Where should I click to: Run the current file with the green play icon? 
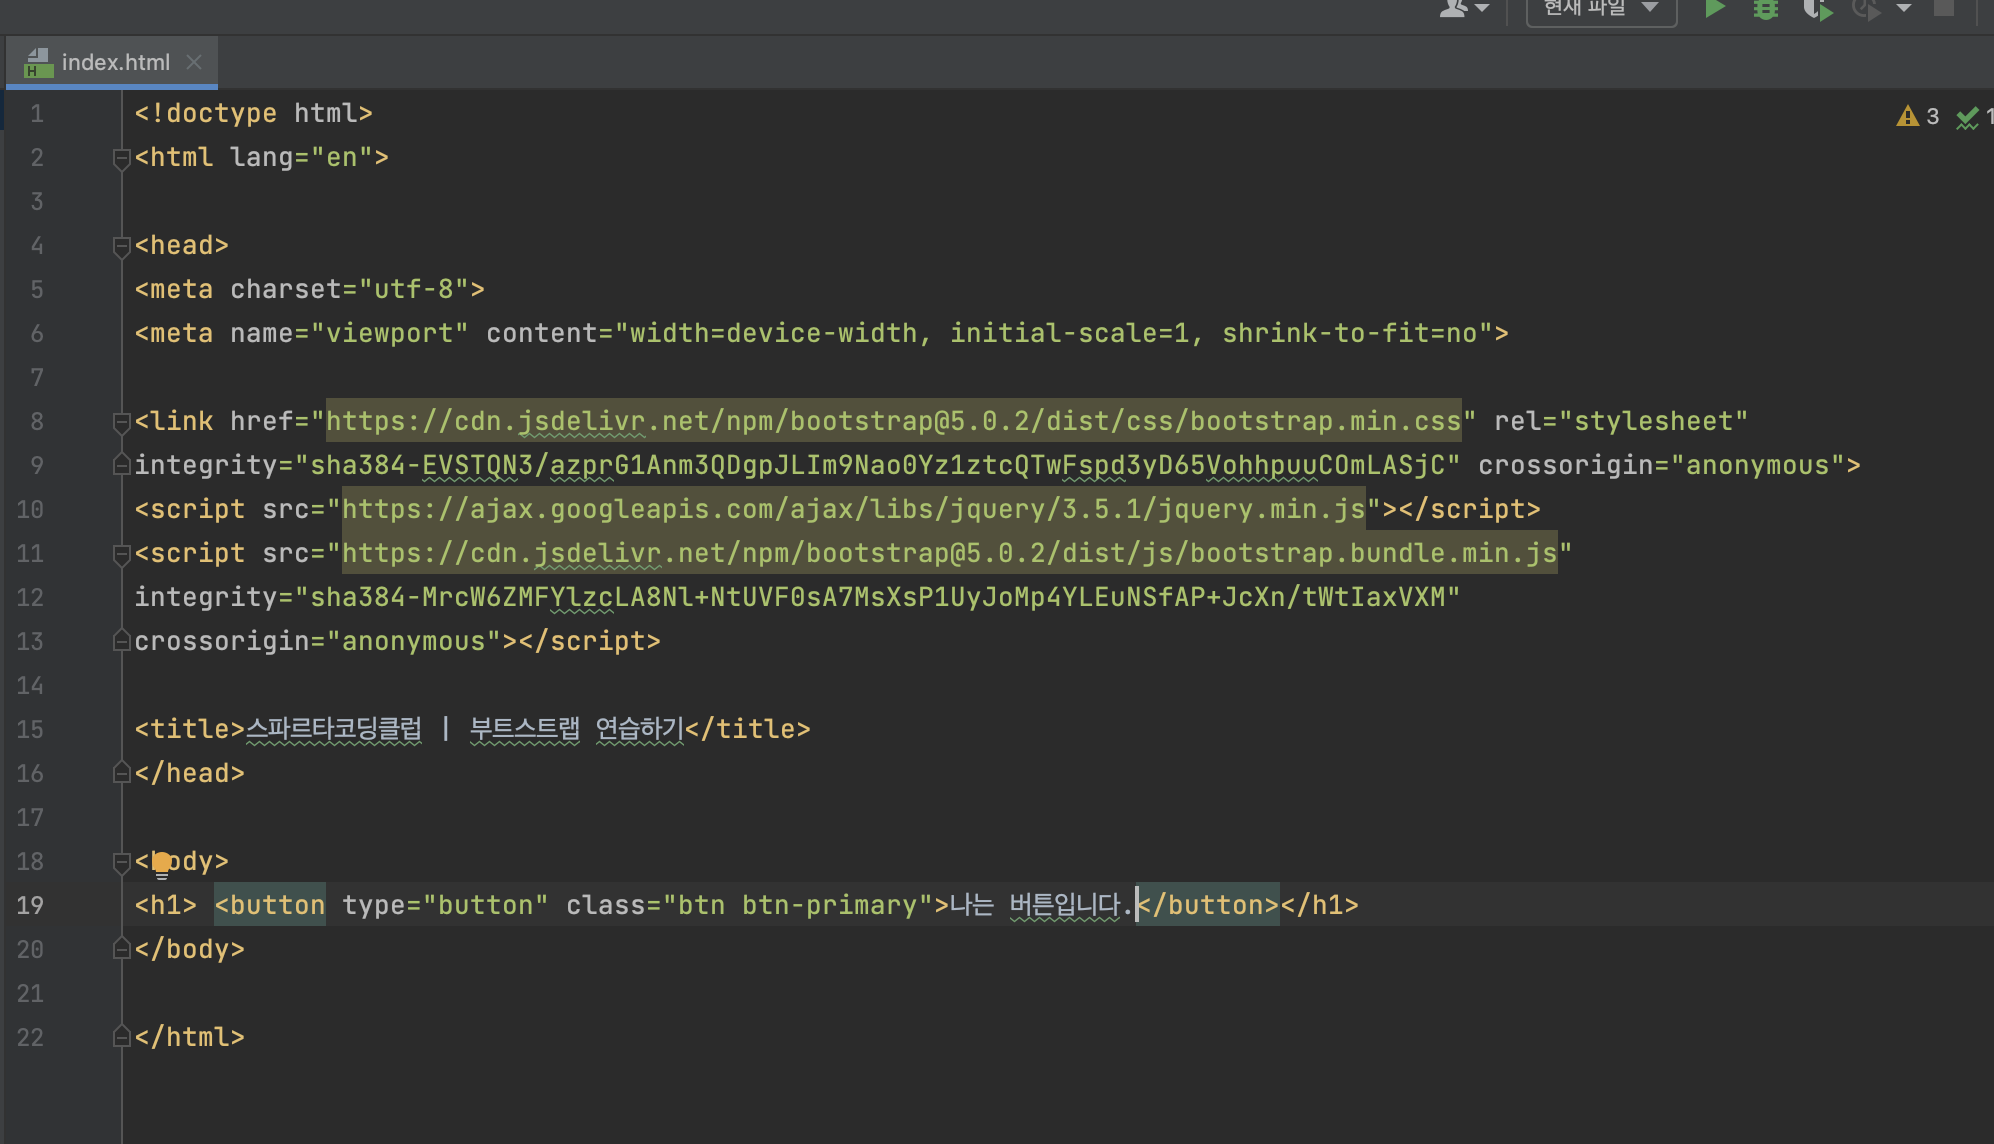tap(1715, 9)
